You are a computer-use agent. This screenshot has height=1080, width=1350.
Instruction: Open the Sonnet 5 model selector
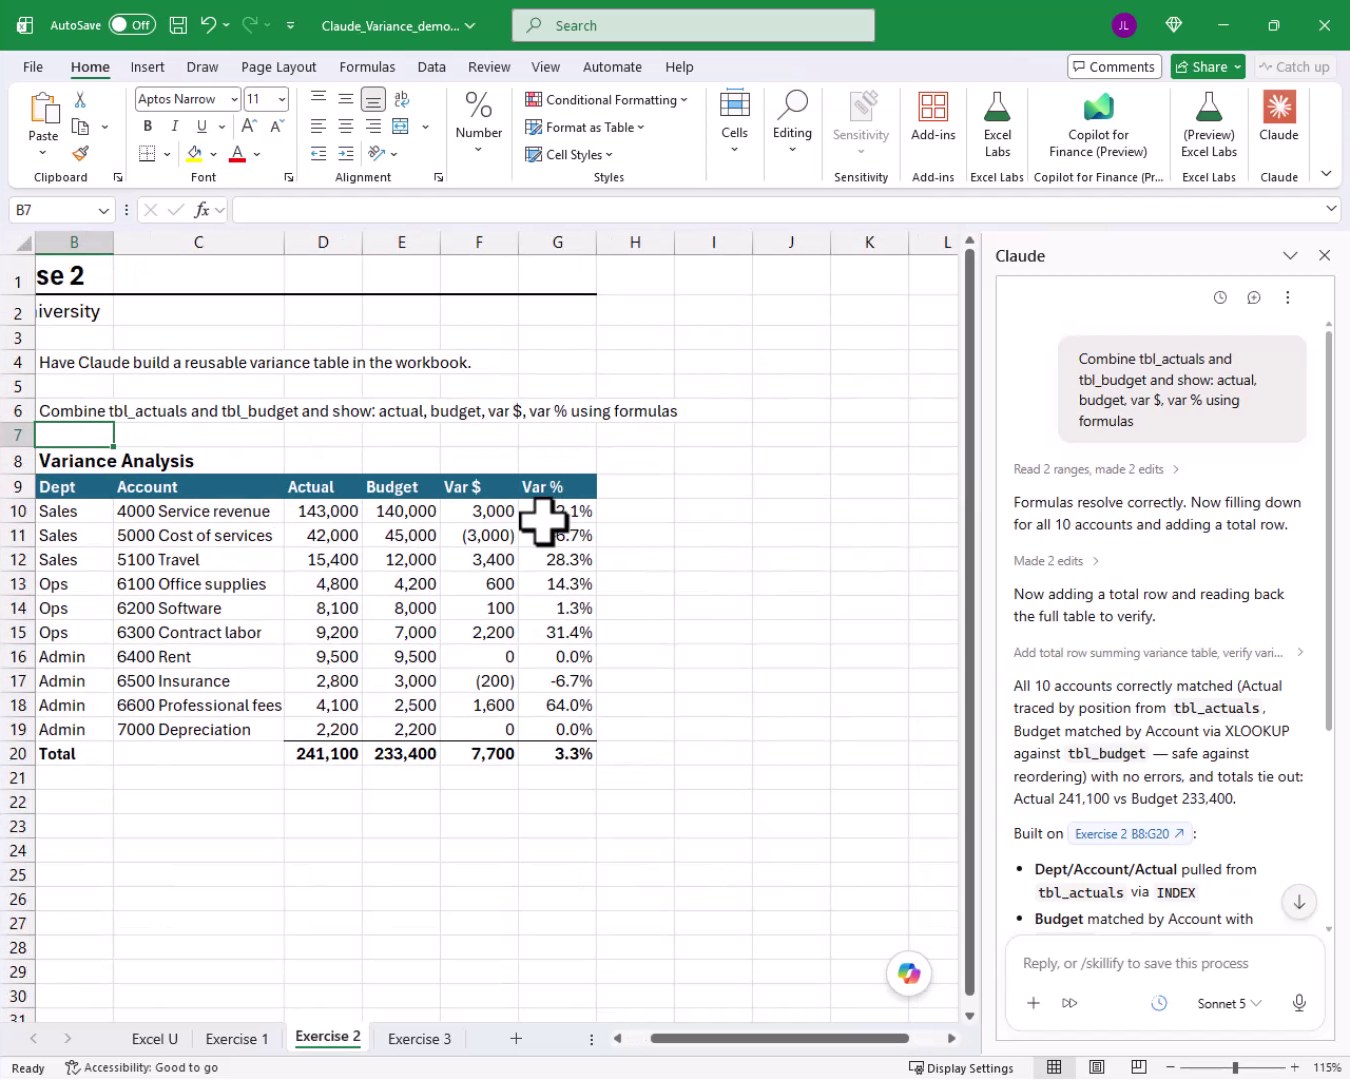pos(1229,1003)
